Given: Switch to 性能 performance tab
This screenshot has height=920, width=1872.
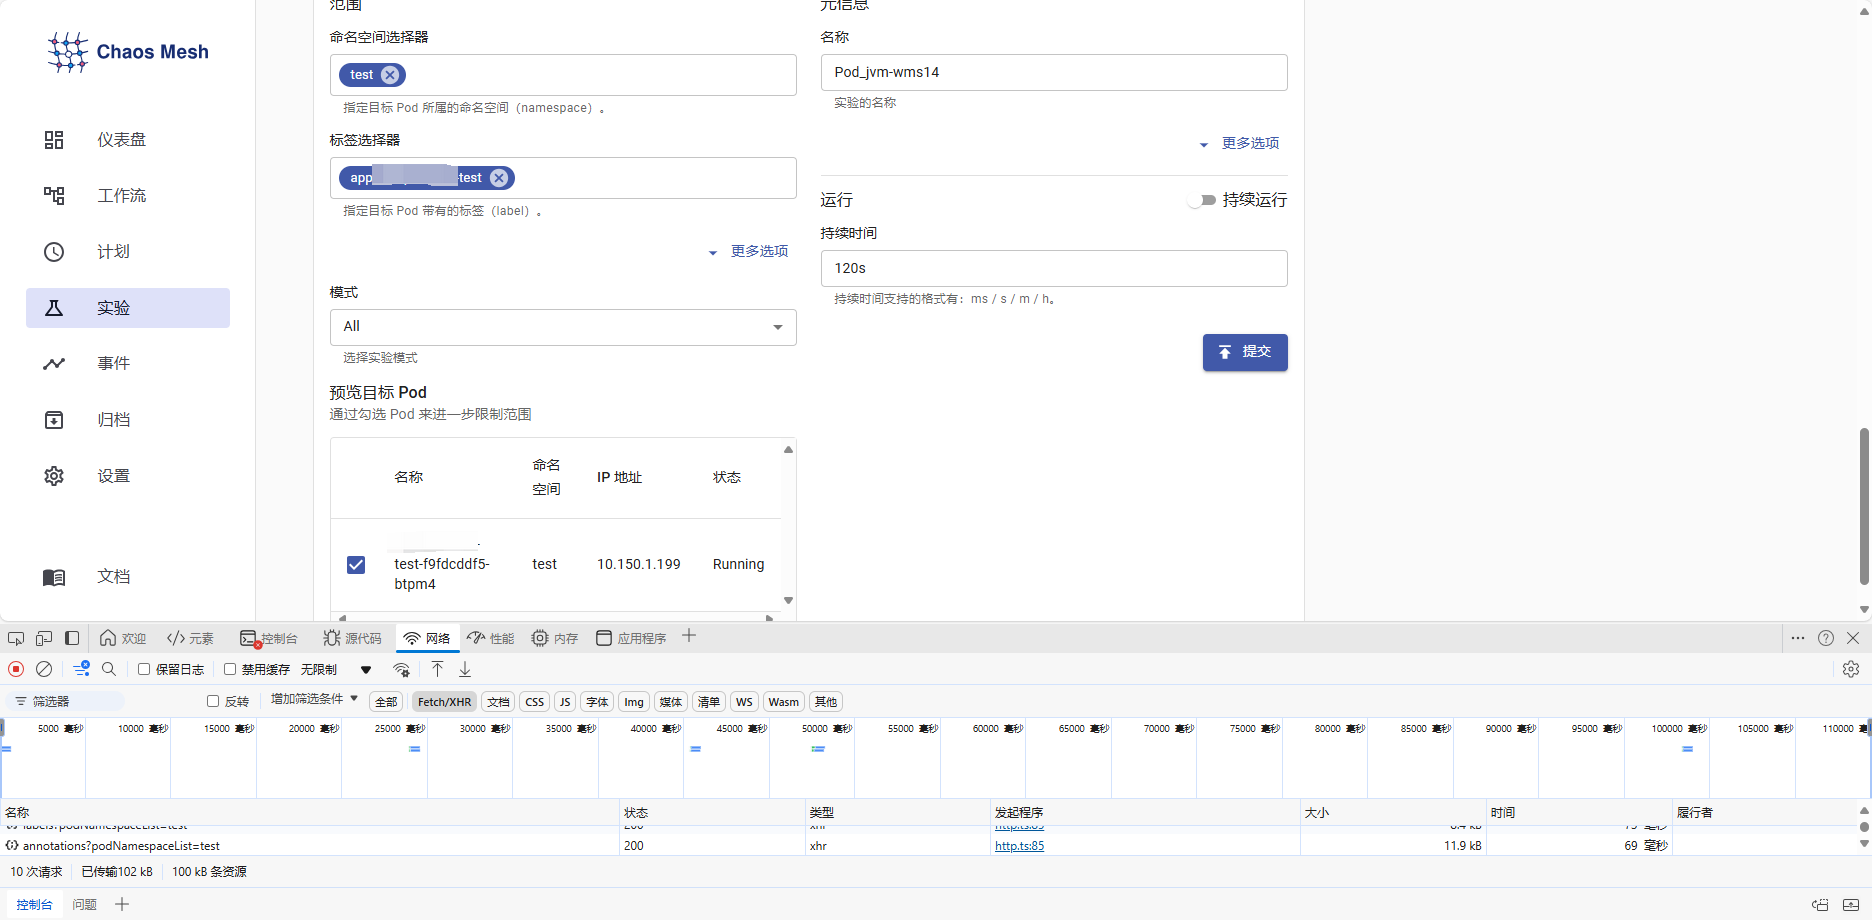Looking at the screenshot, I should click(491, 638).
